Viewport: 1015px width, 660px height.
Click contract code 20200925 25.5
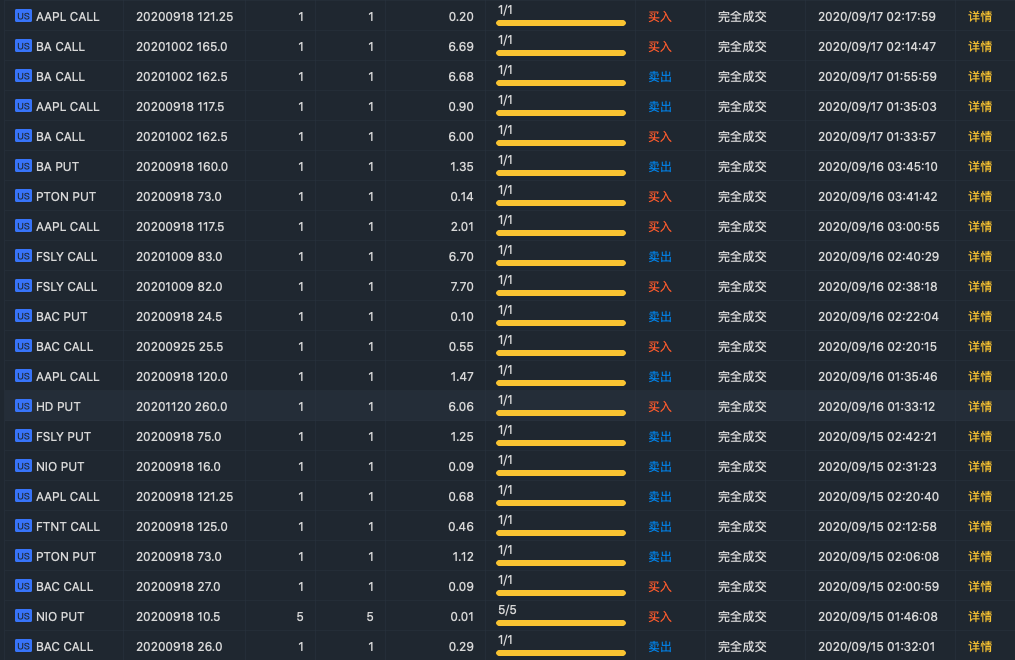coord(180,347)
